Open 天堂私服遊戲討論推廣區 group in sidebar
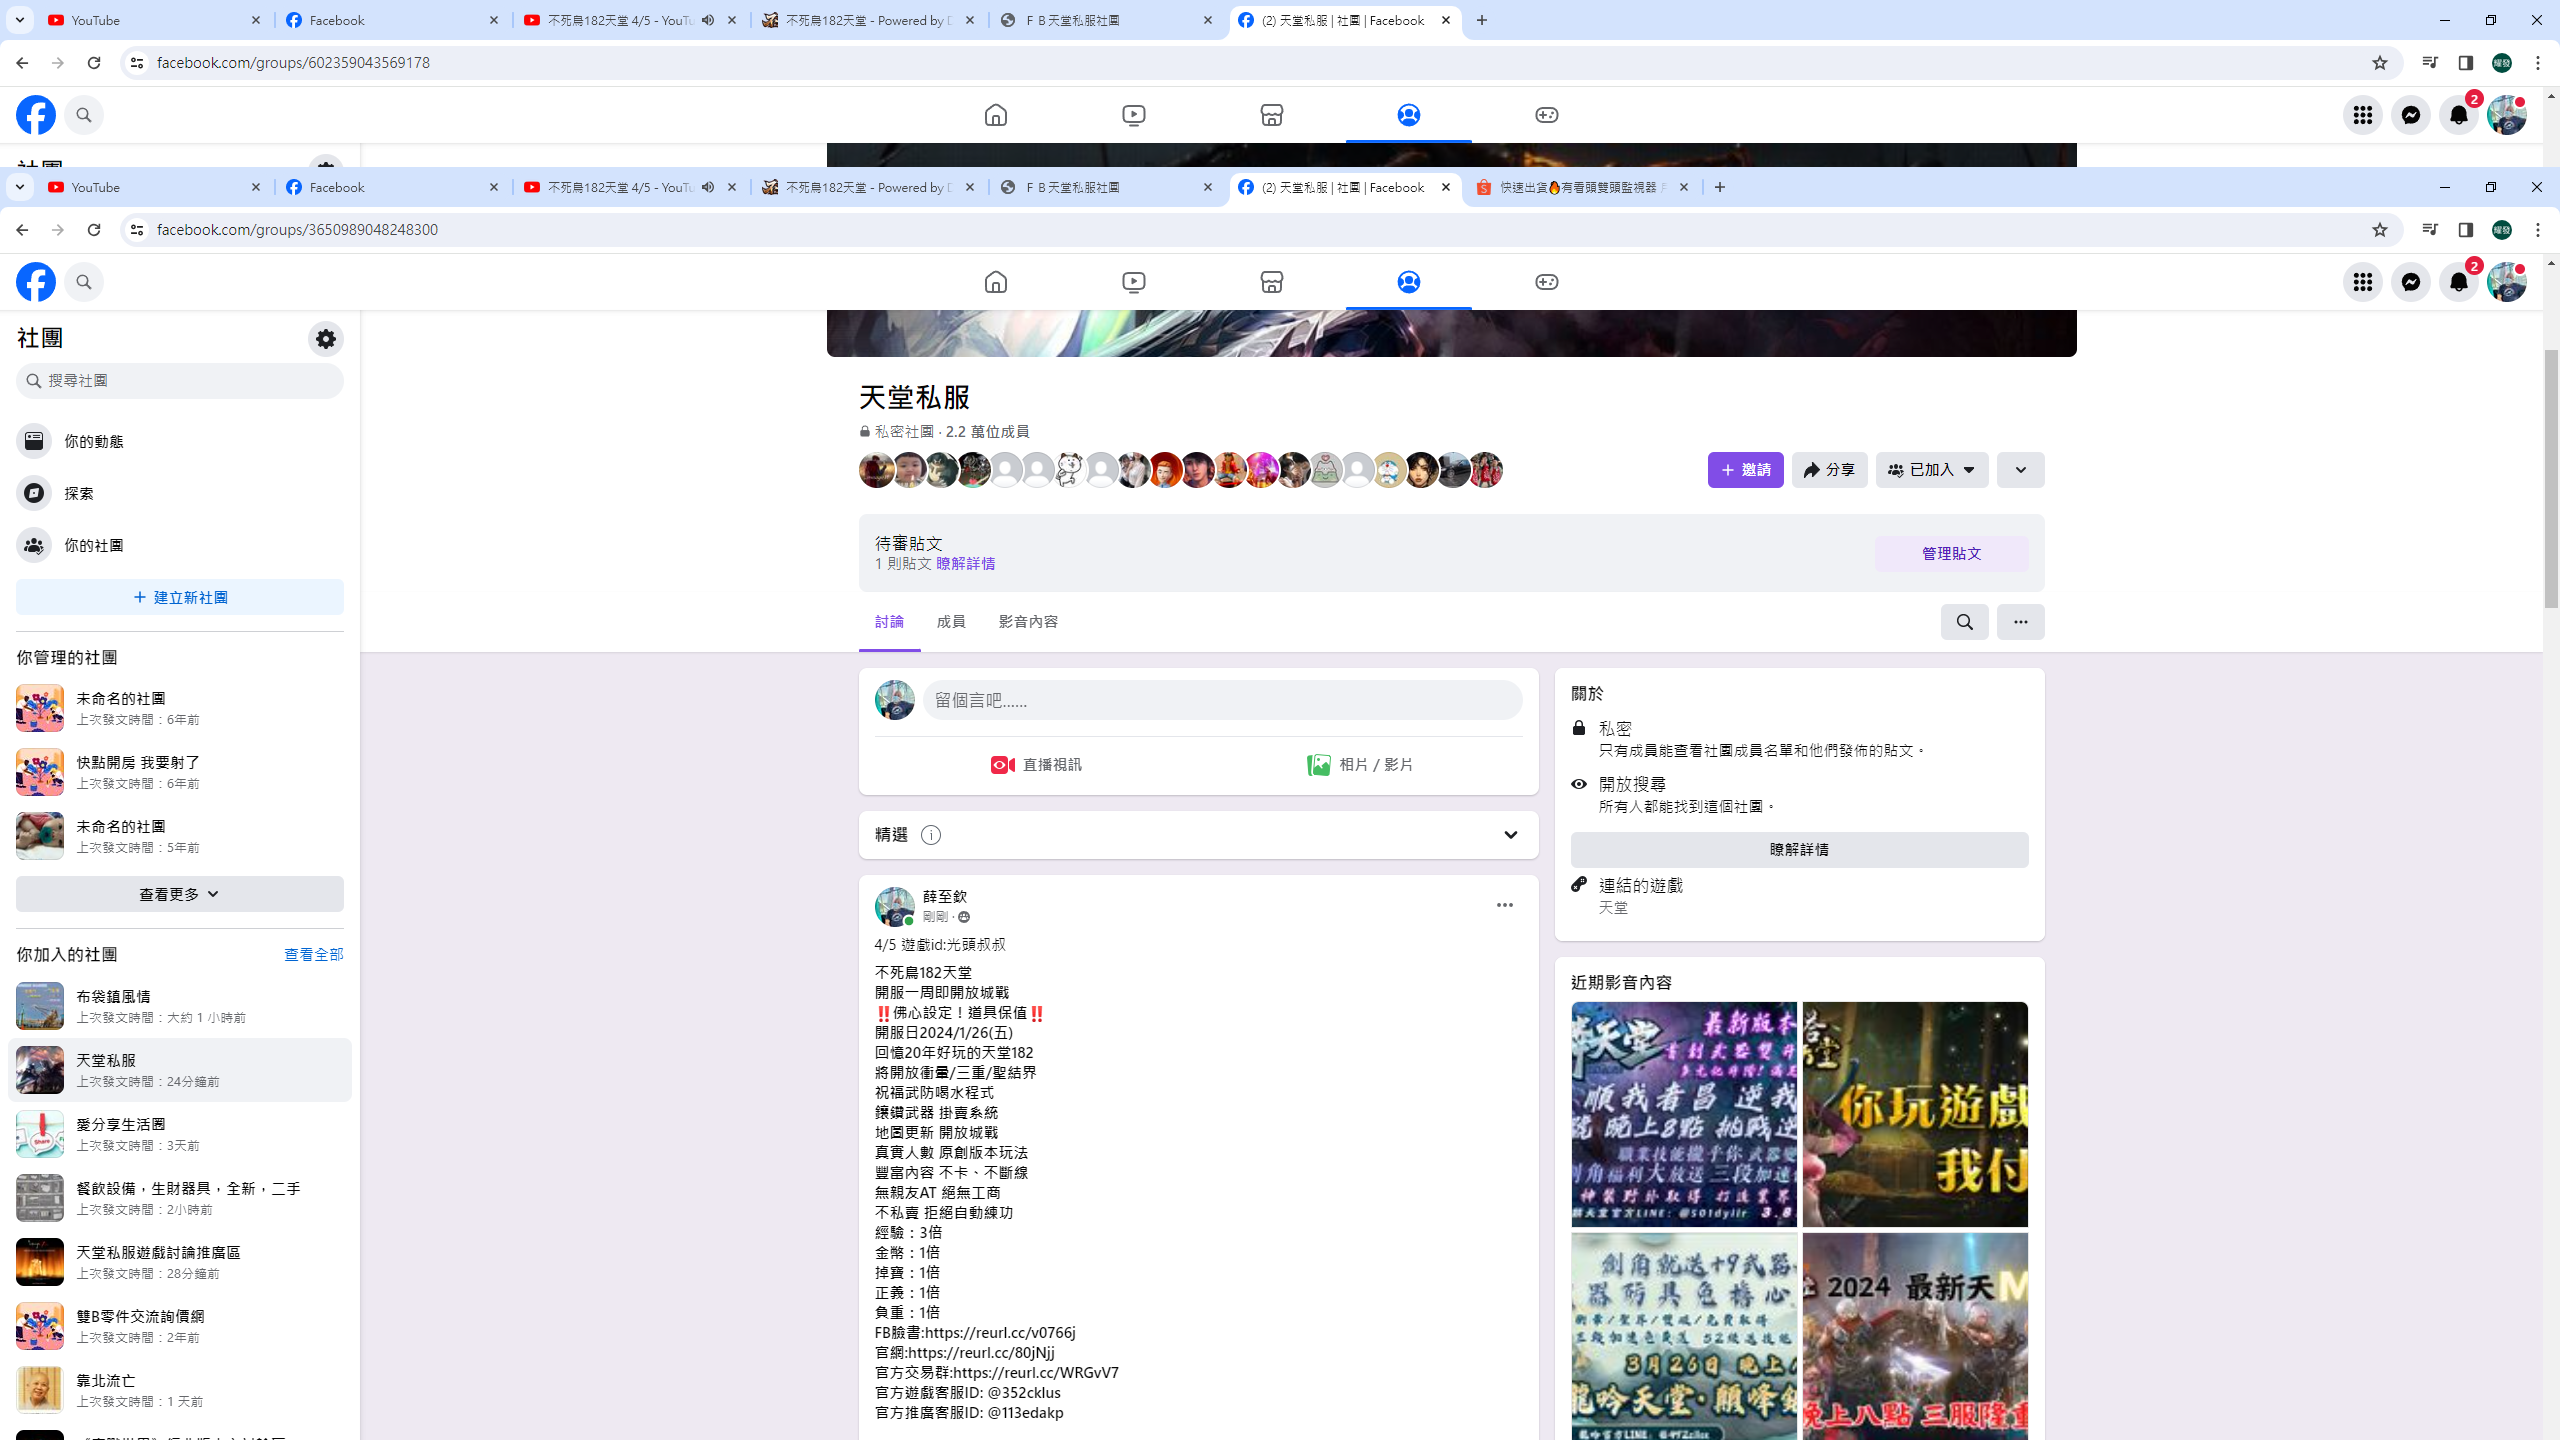This screenshot has width=2560, height=1440. pyautogui.click(x=180, y=1262)
